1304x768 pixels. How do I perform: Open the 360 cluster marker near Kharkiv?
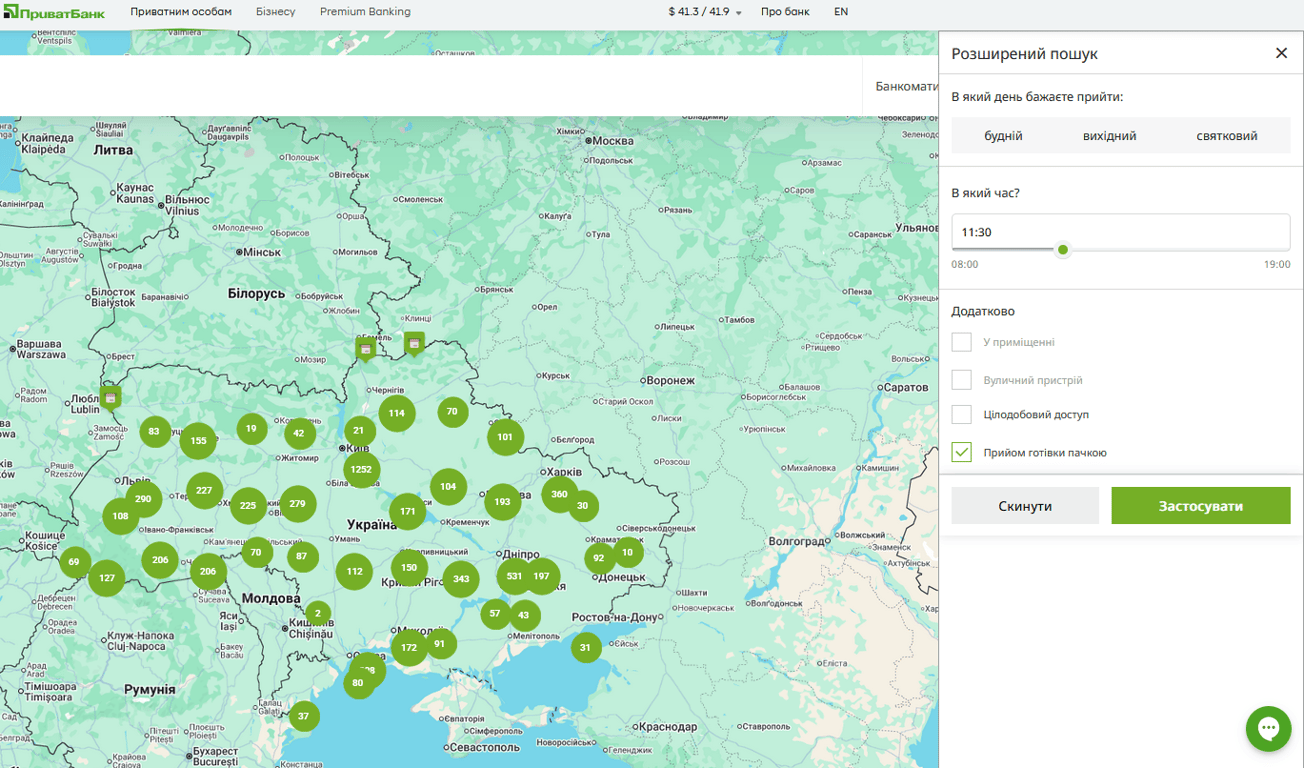click(559, 494)
